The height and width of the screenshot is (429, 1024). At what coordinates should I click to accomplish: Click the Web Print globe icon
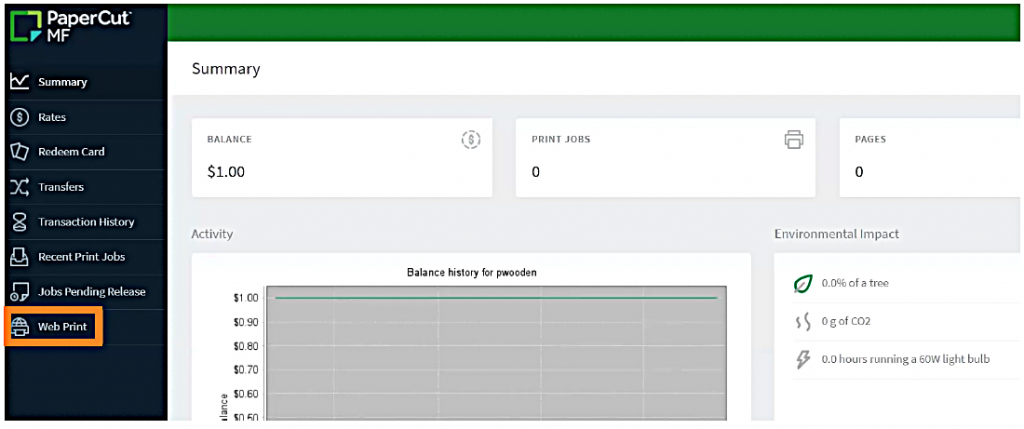pos(19,326)
